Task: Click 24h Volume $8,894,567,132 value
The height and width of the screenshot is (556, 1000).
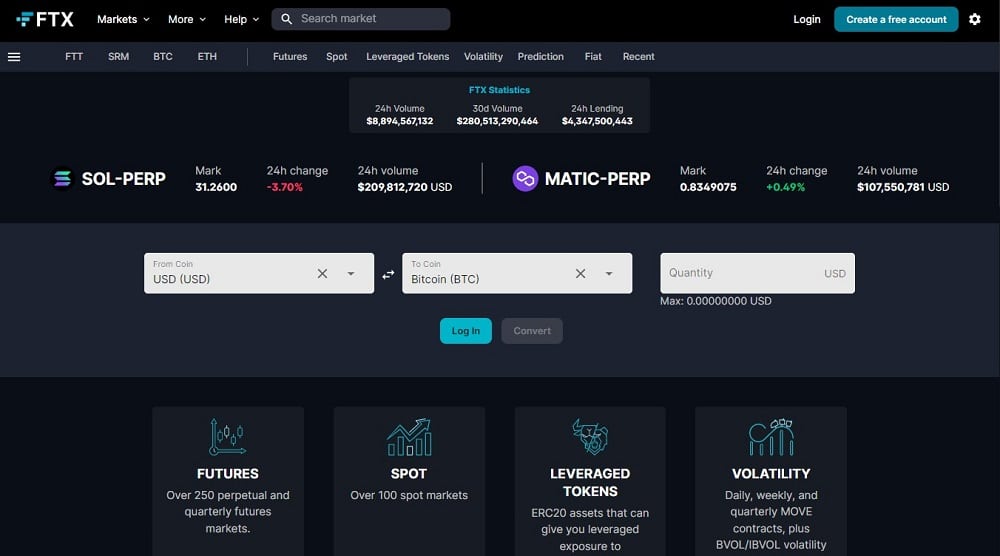Action: pos(400,121)
